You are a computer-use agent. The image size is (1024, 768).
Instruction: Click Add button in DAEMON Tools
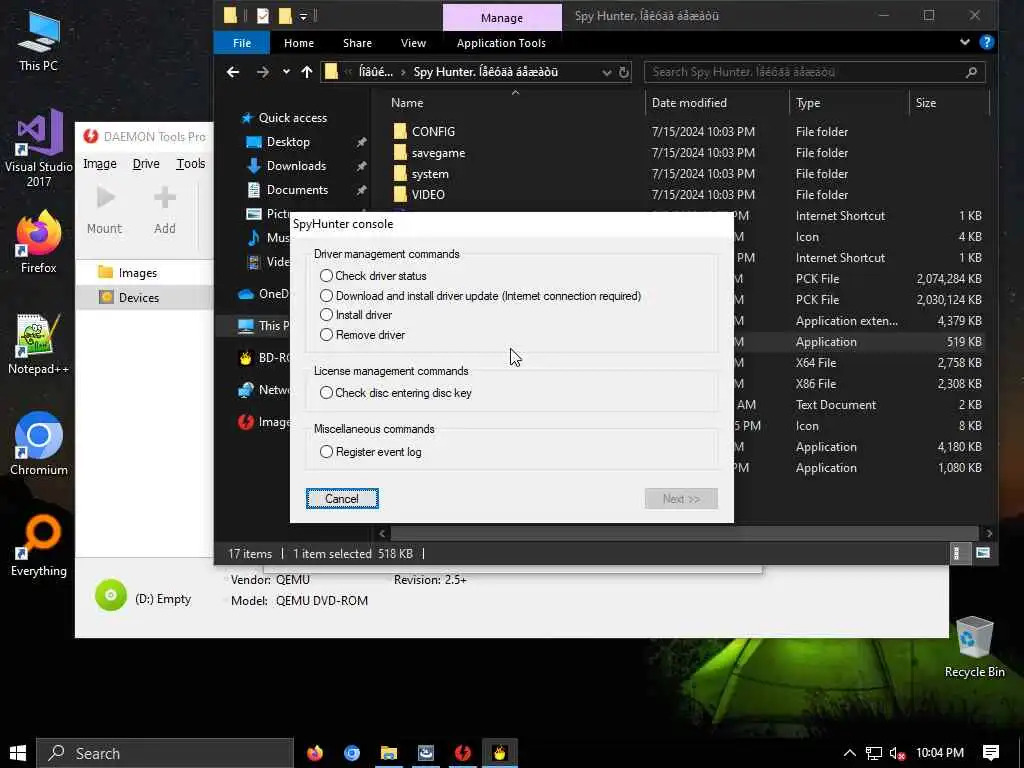165,210
